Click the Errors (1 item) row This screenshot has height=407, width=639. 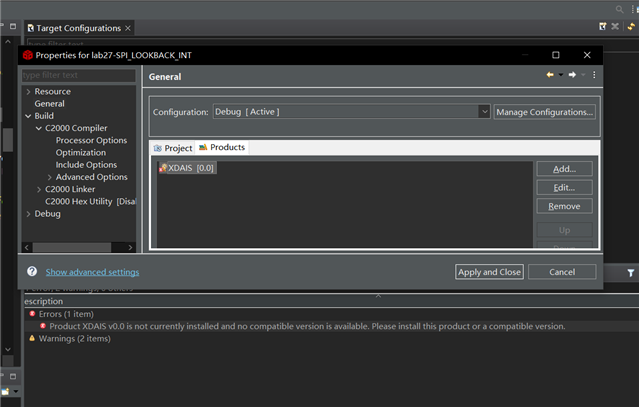[x=66, y=314]
